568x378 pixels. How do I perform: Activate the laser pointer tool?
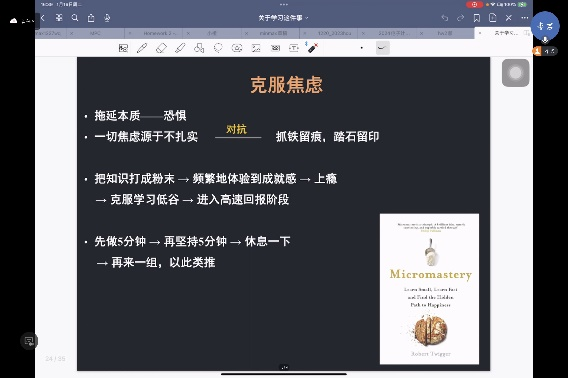pos(312,47)
